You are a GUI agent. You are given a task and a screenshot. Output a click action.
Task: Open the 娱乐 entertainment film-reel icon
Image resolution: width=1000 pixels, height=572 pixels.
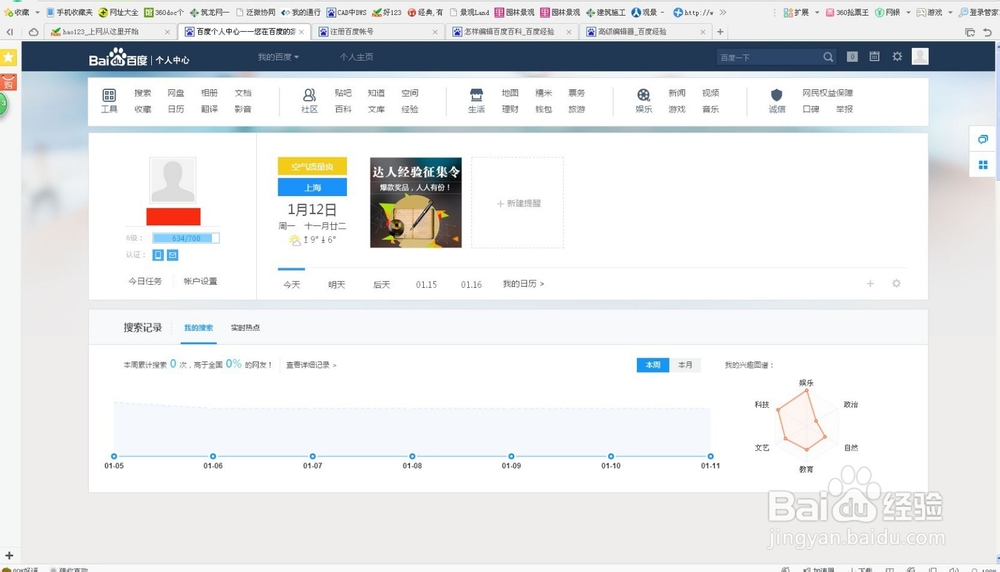643,96
